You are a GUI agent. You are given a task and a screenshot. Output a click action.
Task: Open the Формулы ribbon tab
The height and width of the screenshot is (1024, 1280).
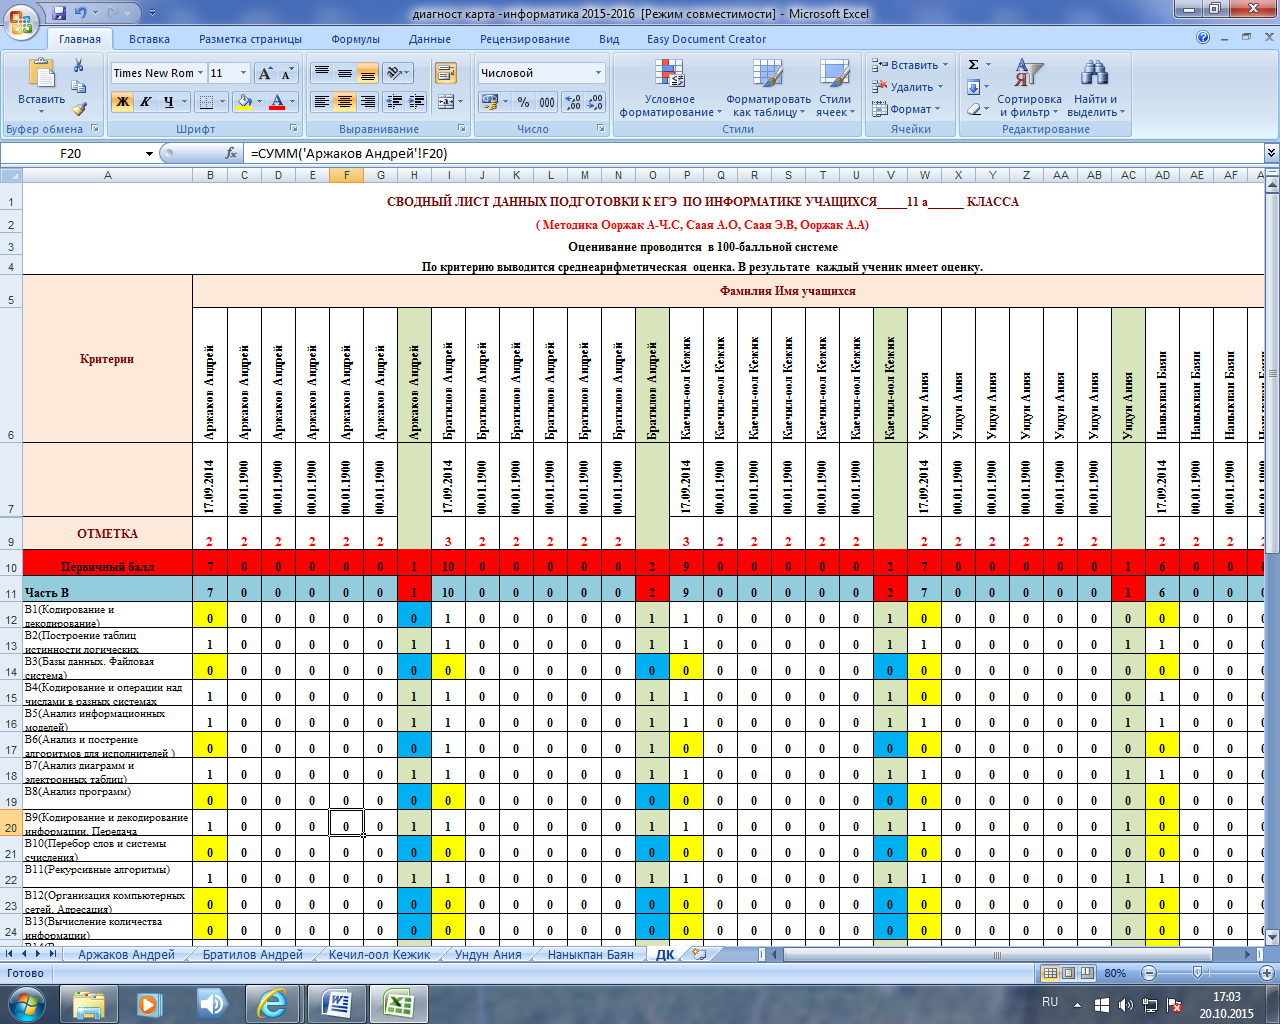[x=355, y=39]
